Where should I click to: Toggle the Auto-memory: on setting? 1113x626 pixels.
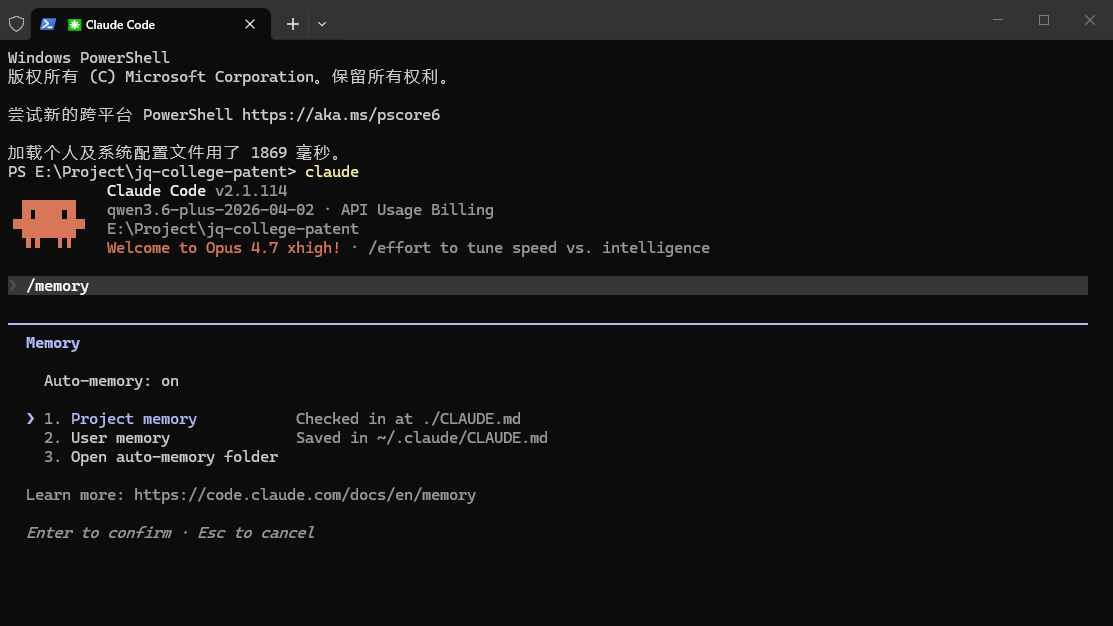111,381
